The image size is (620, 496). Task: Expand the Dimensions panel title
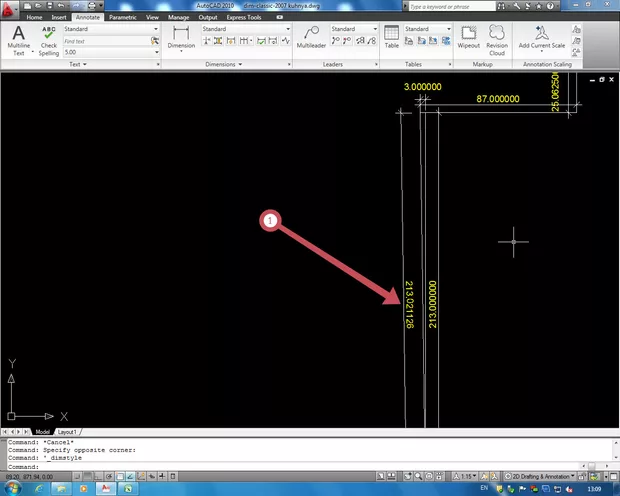[x=220, y=64]
